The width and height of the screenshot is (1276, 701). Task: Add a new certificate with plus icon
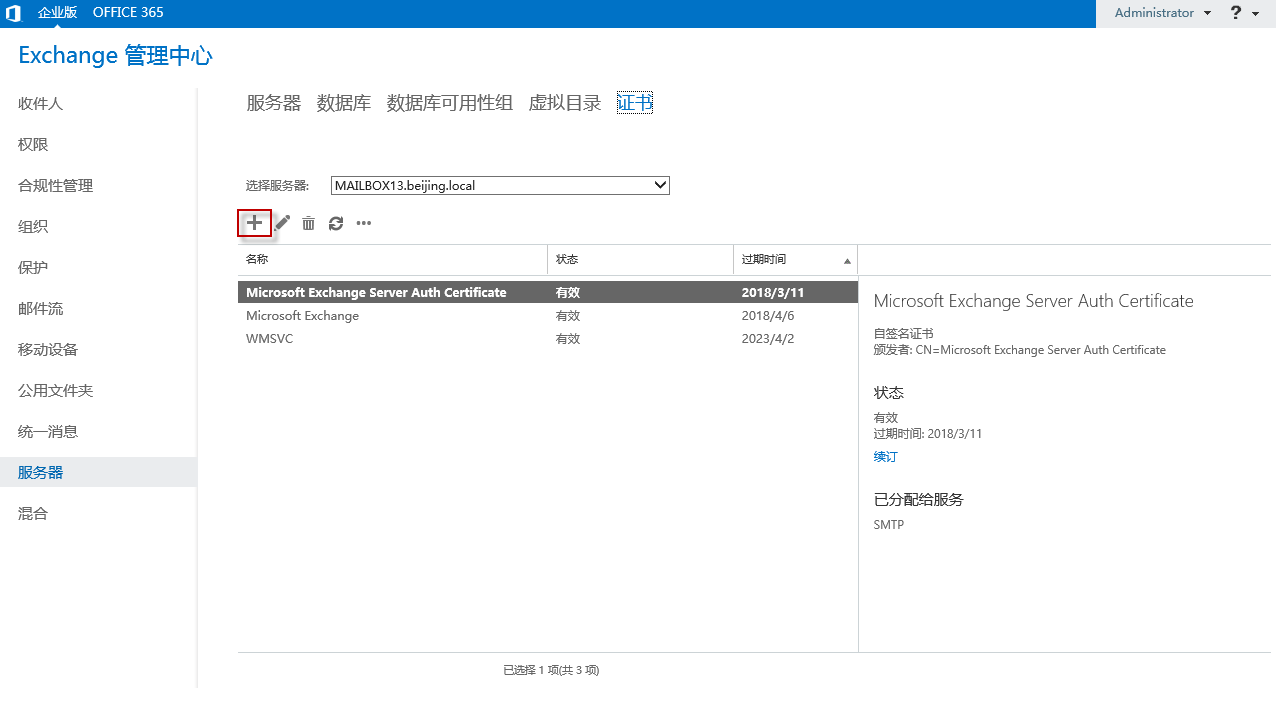[255, 223]
